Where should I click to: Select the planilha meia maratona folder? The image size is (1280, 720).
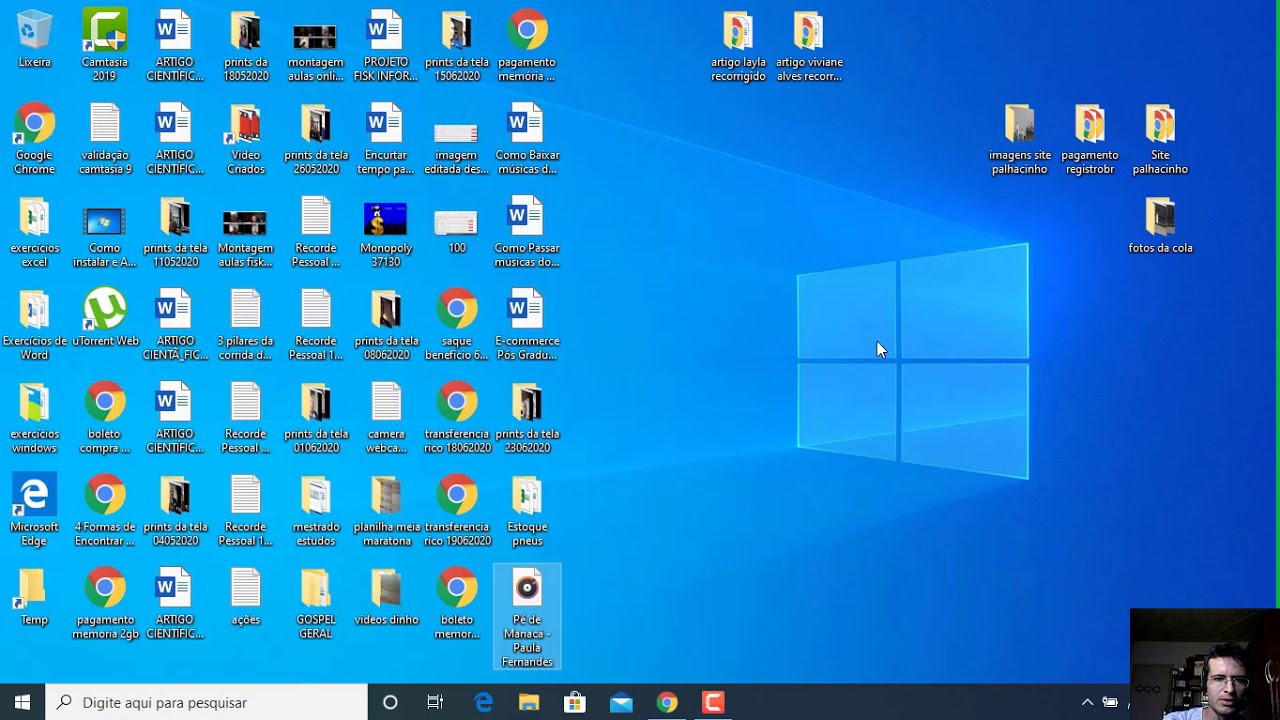[386, 511]
